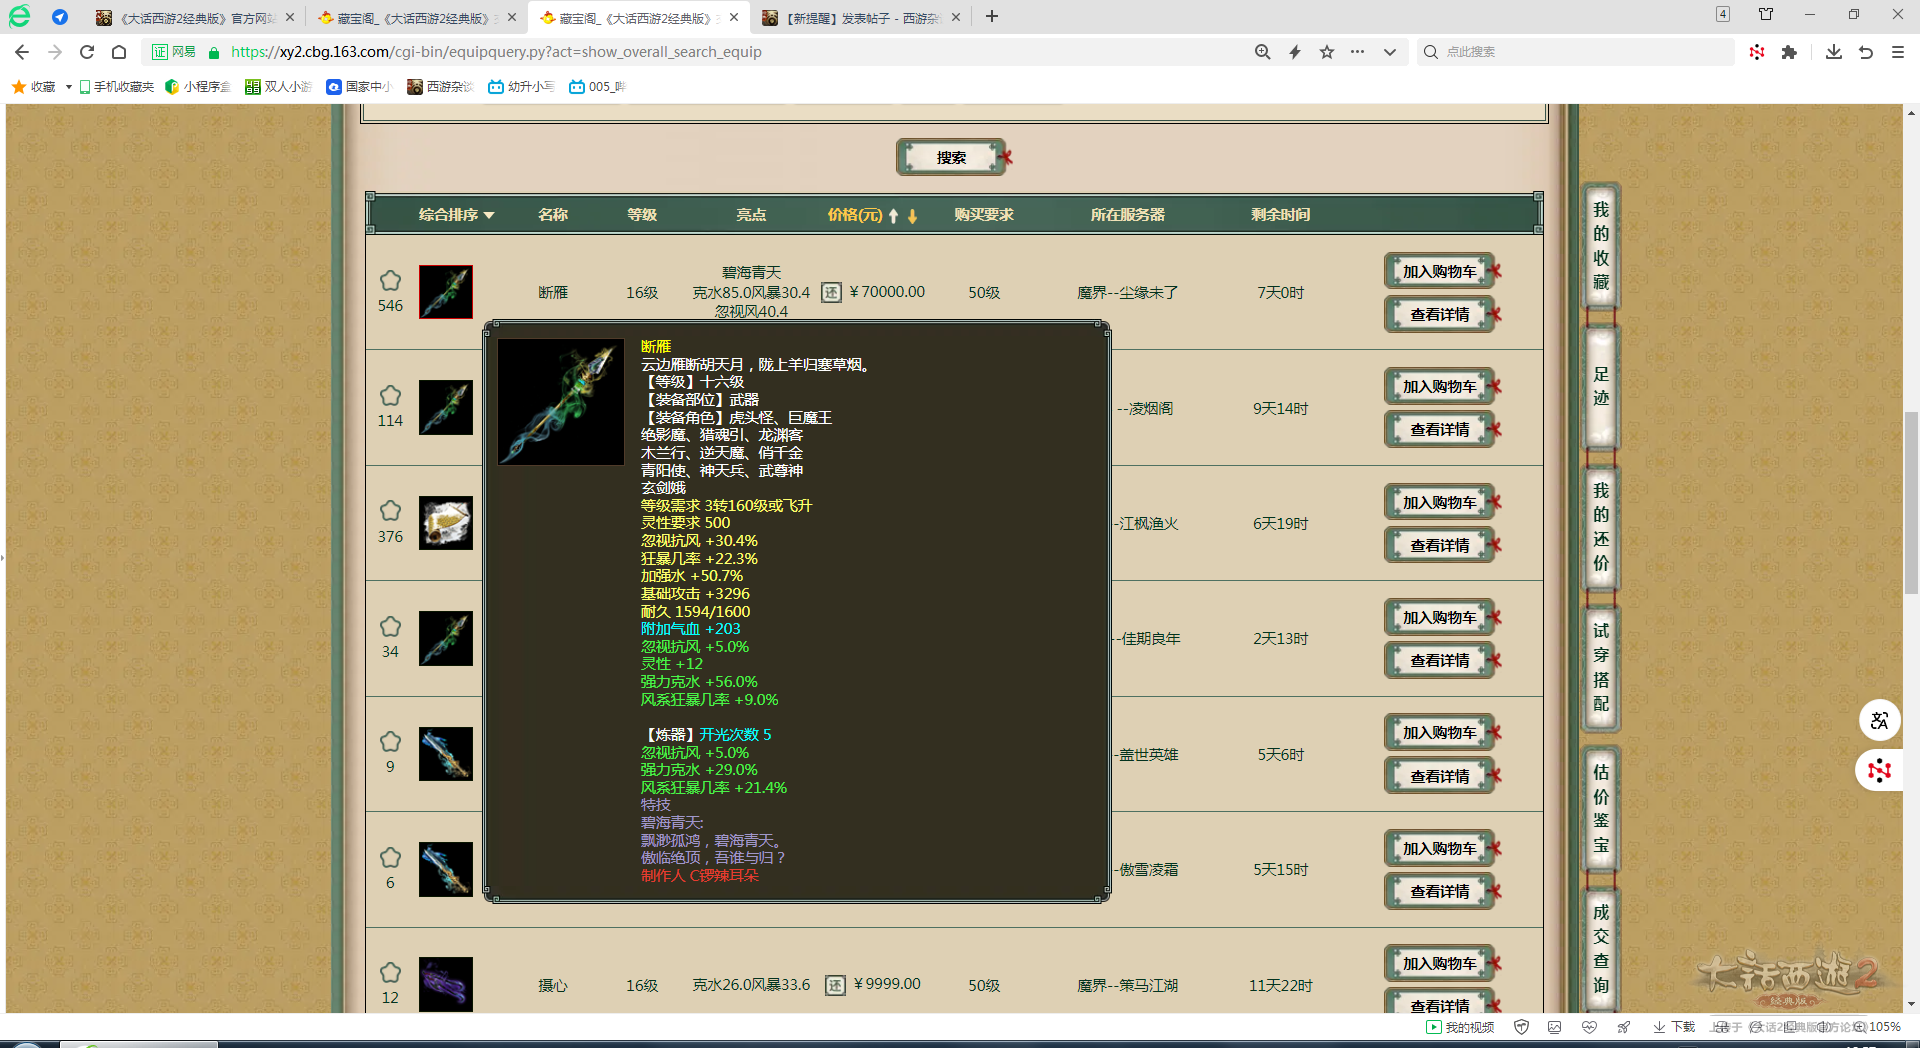Open the browser home page icon

pyautogui.click(x=119, y=52)
